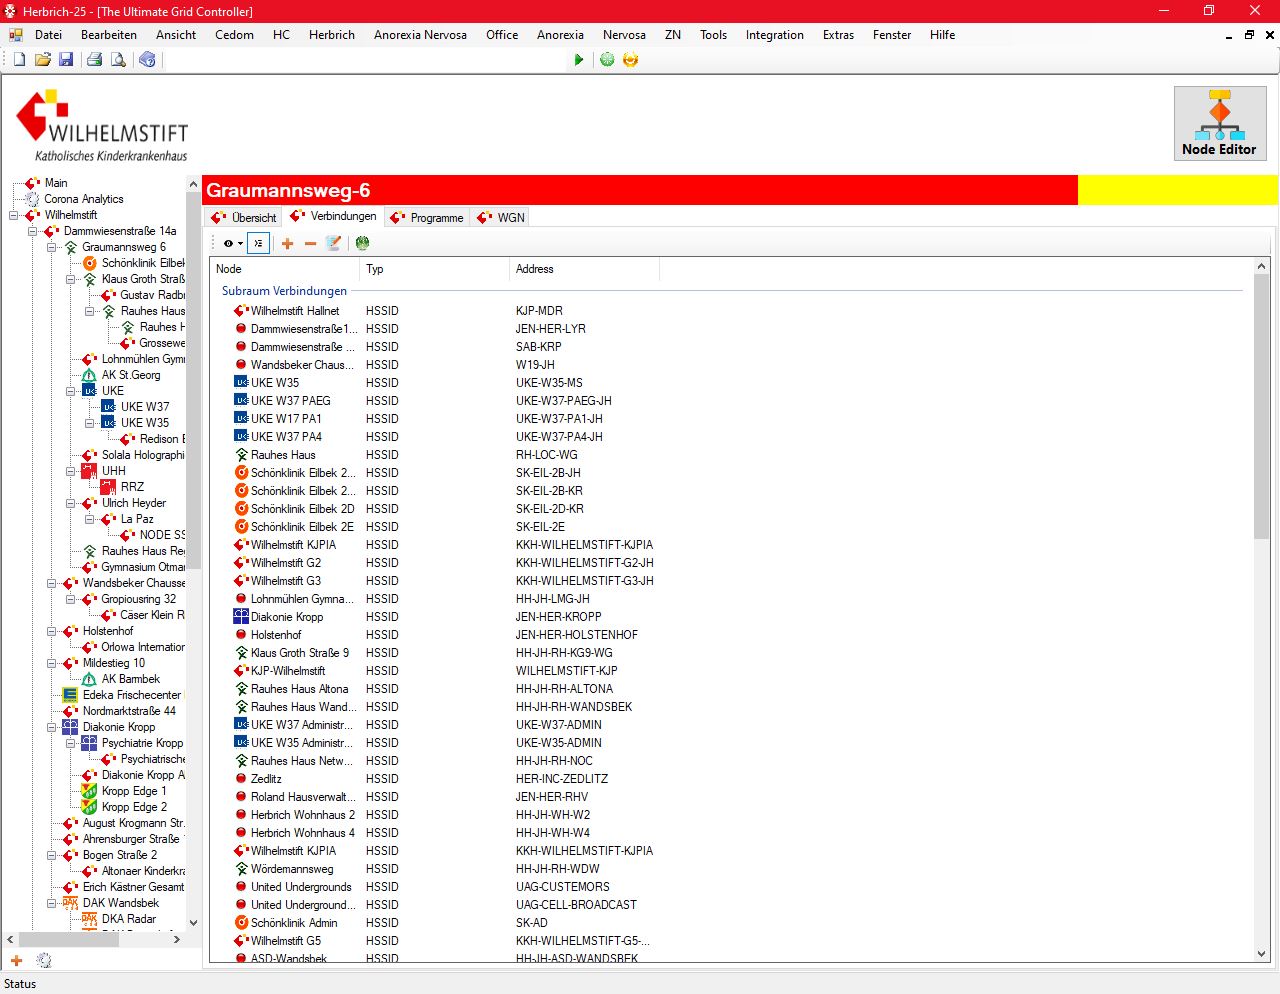1280x994 pixels.
Task: Open the Hilfe menu
Action: (x=942, y=35)
